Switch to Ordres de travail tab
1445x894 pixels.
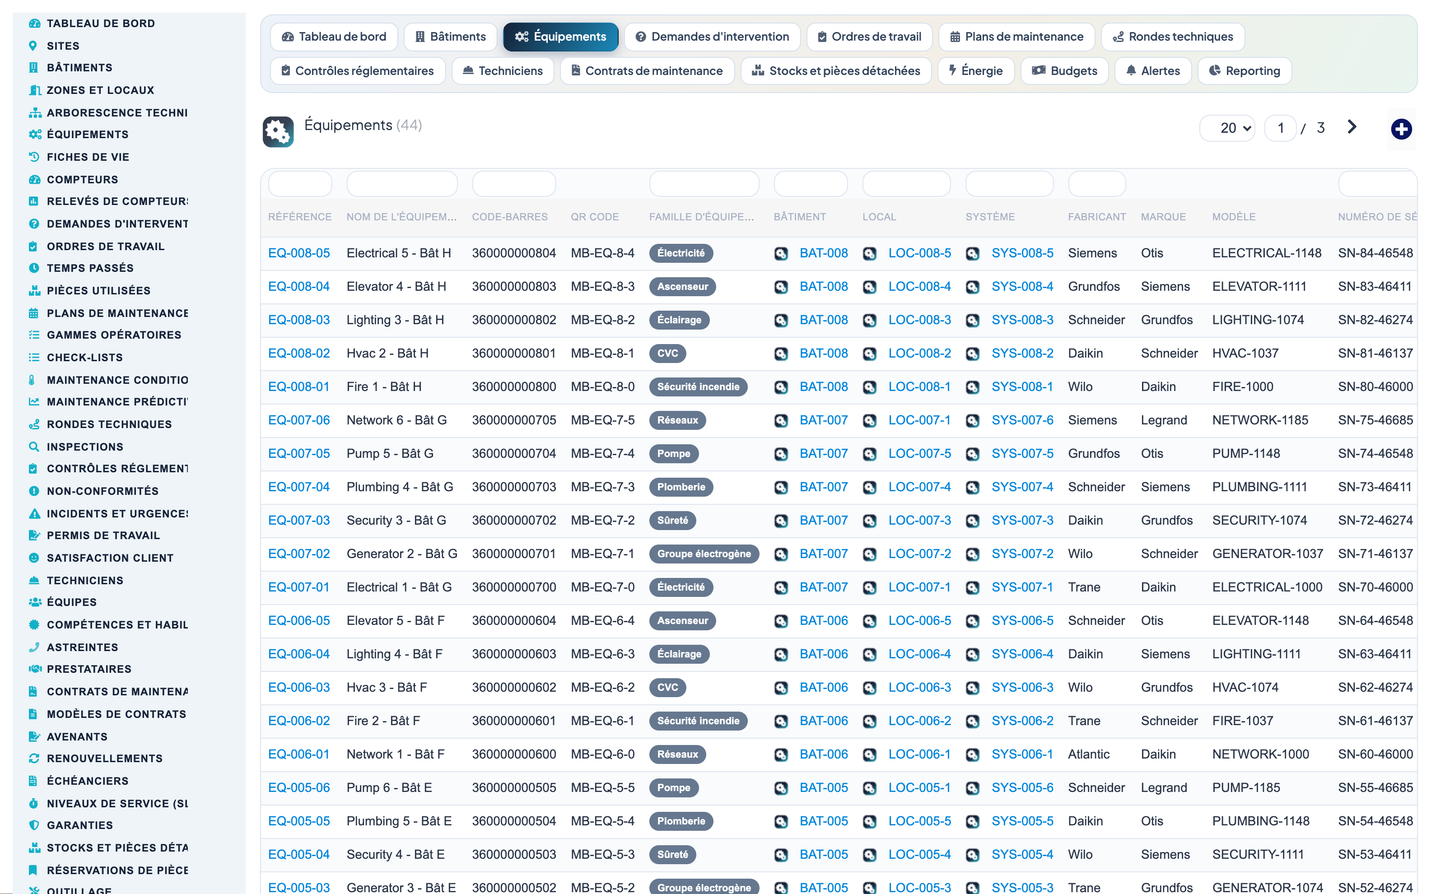coord(869,37)
